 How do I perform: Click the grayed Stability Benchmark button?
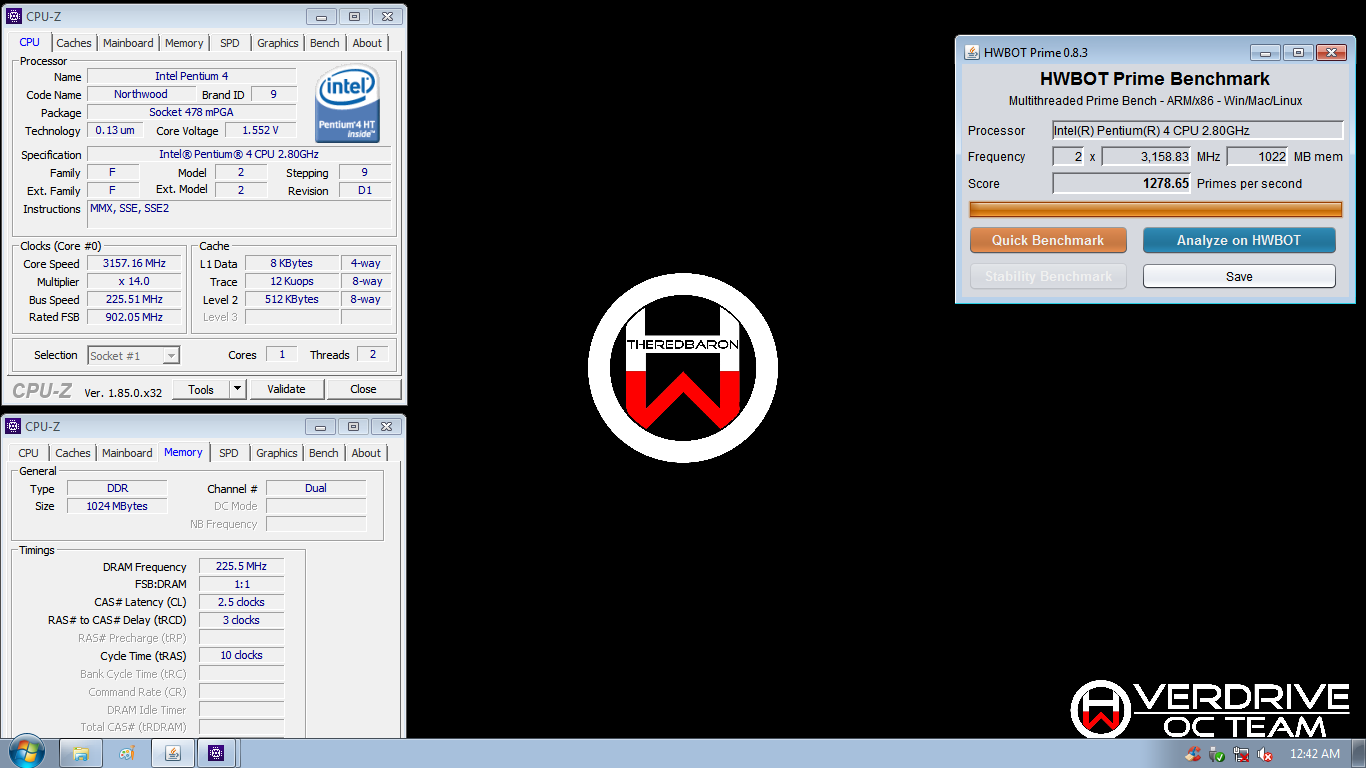coord(1048,276)
